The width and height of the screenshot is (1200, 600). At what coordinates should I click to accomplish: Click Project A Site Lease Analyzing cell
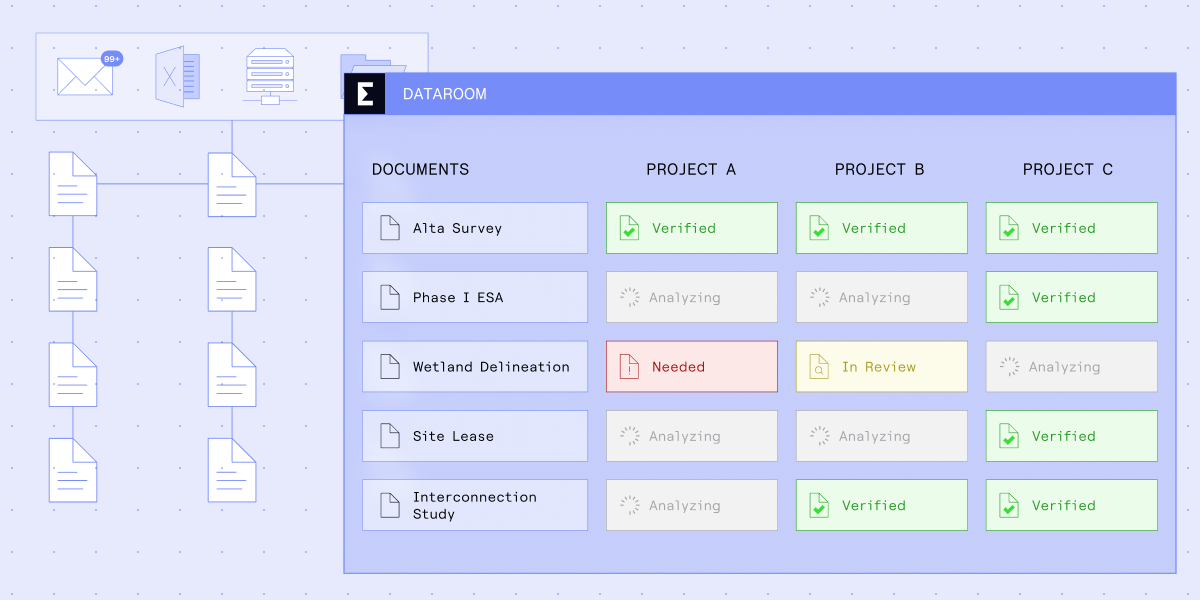[692, 436]
